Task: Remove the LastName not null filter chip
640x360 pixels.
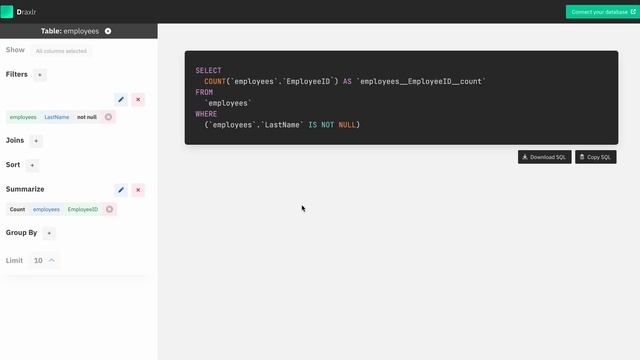Action: pyautogui.click(x=108, y=117)
